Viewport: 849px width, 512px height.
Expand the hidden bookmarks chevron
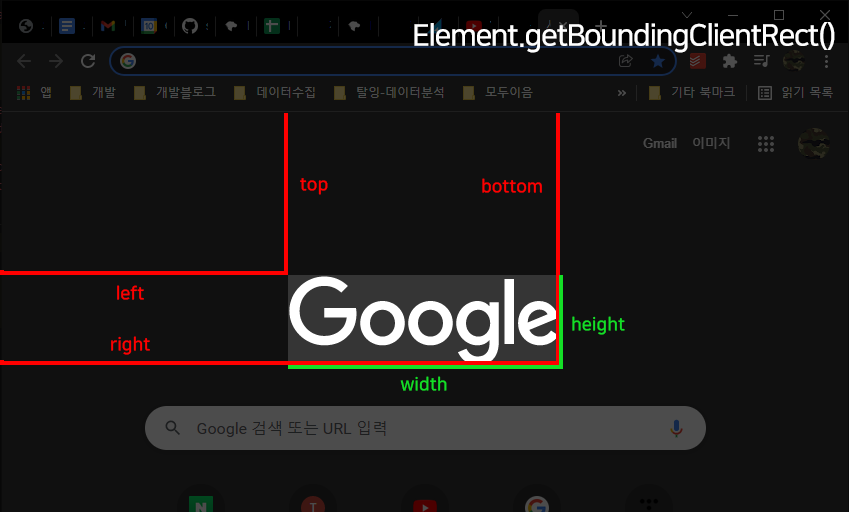[622, 93]
